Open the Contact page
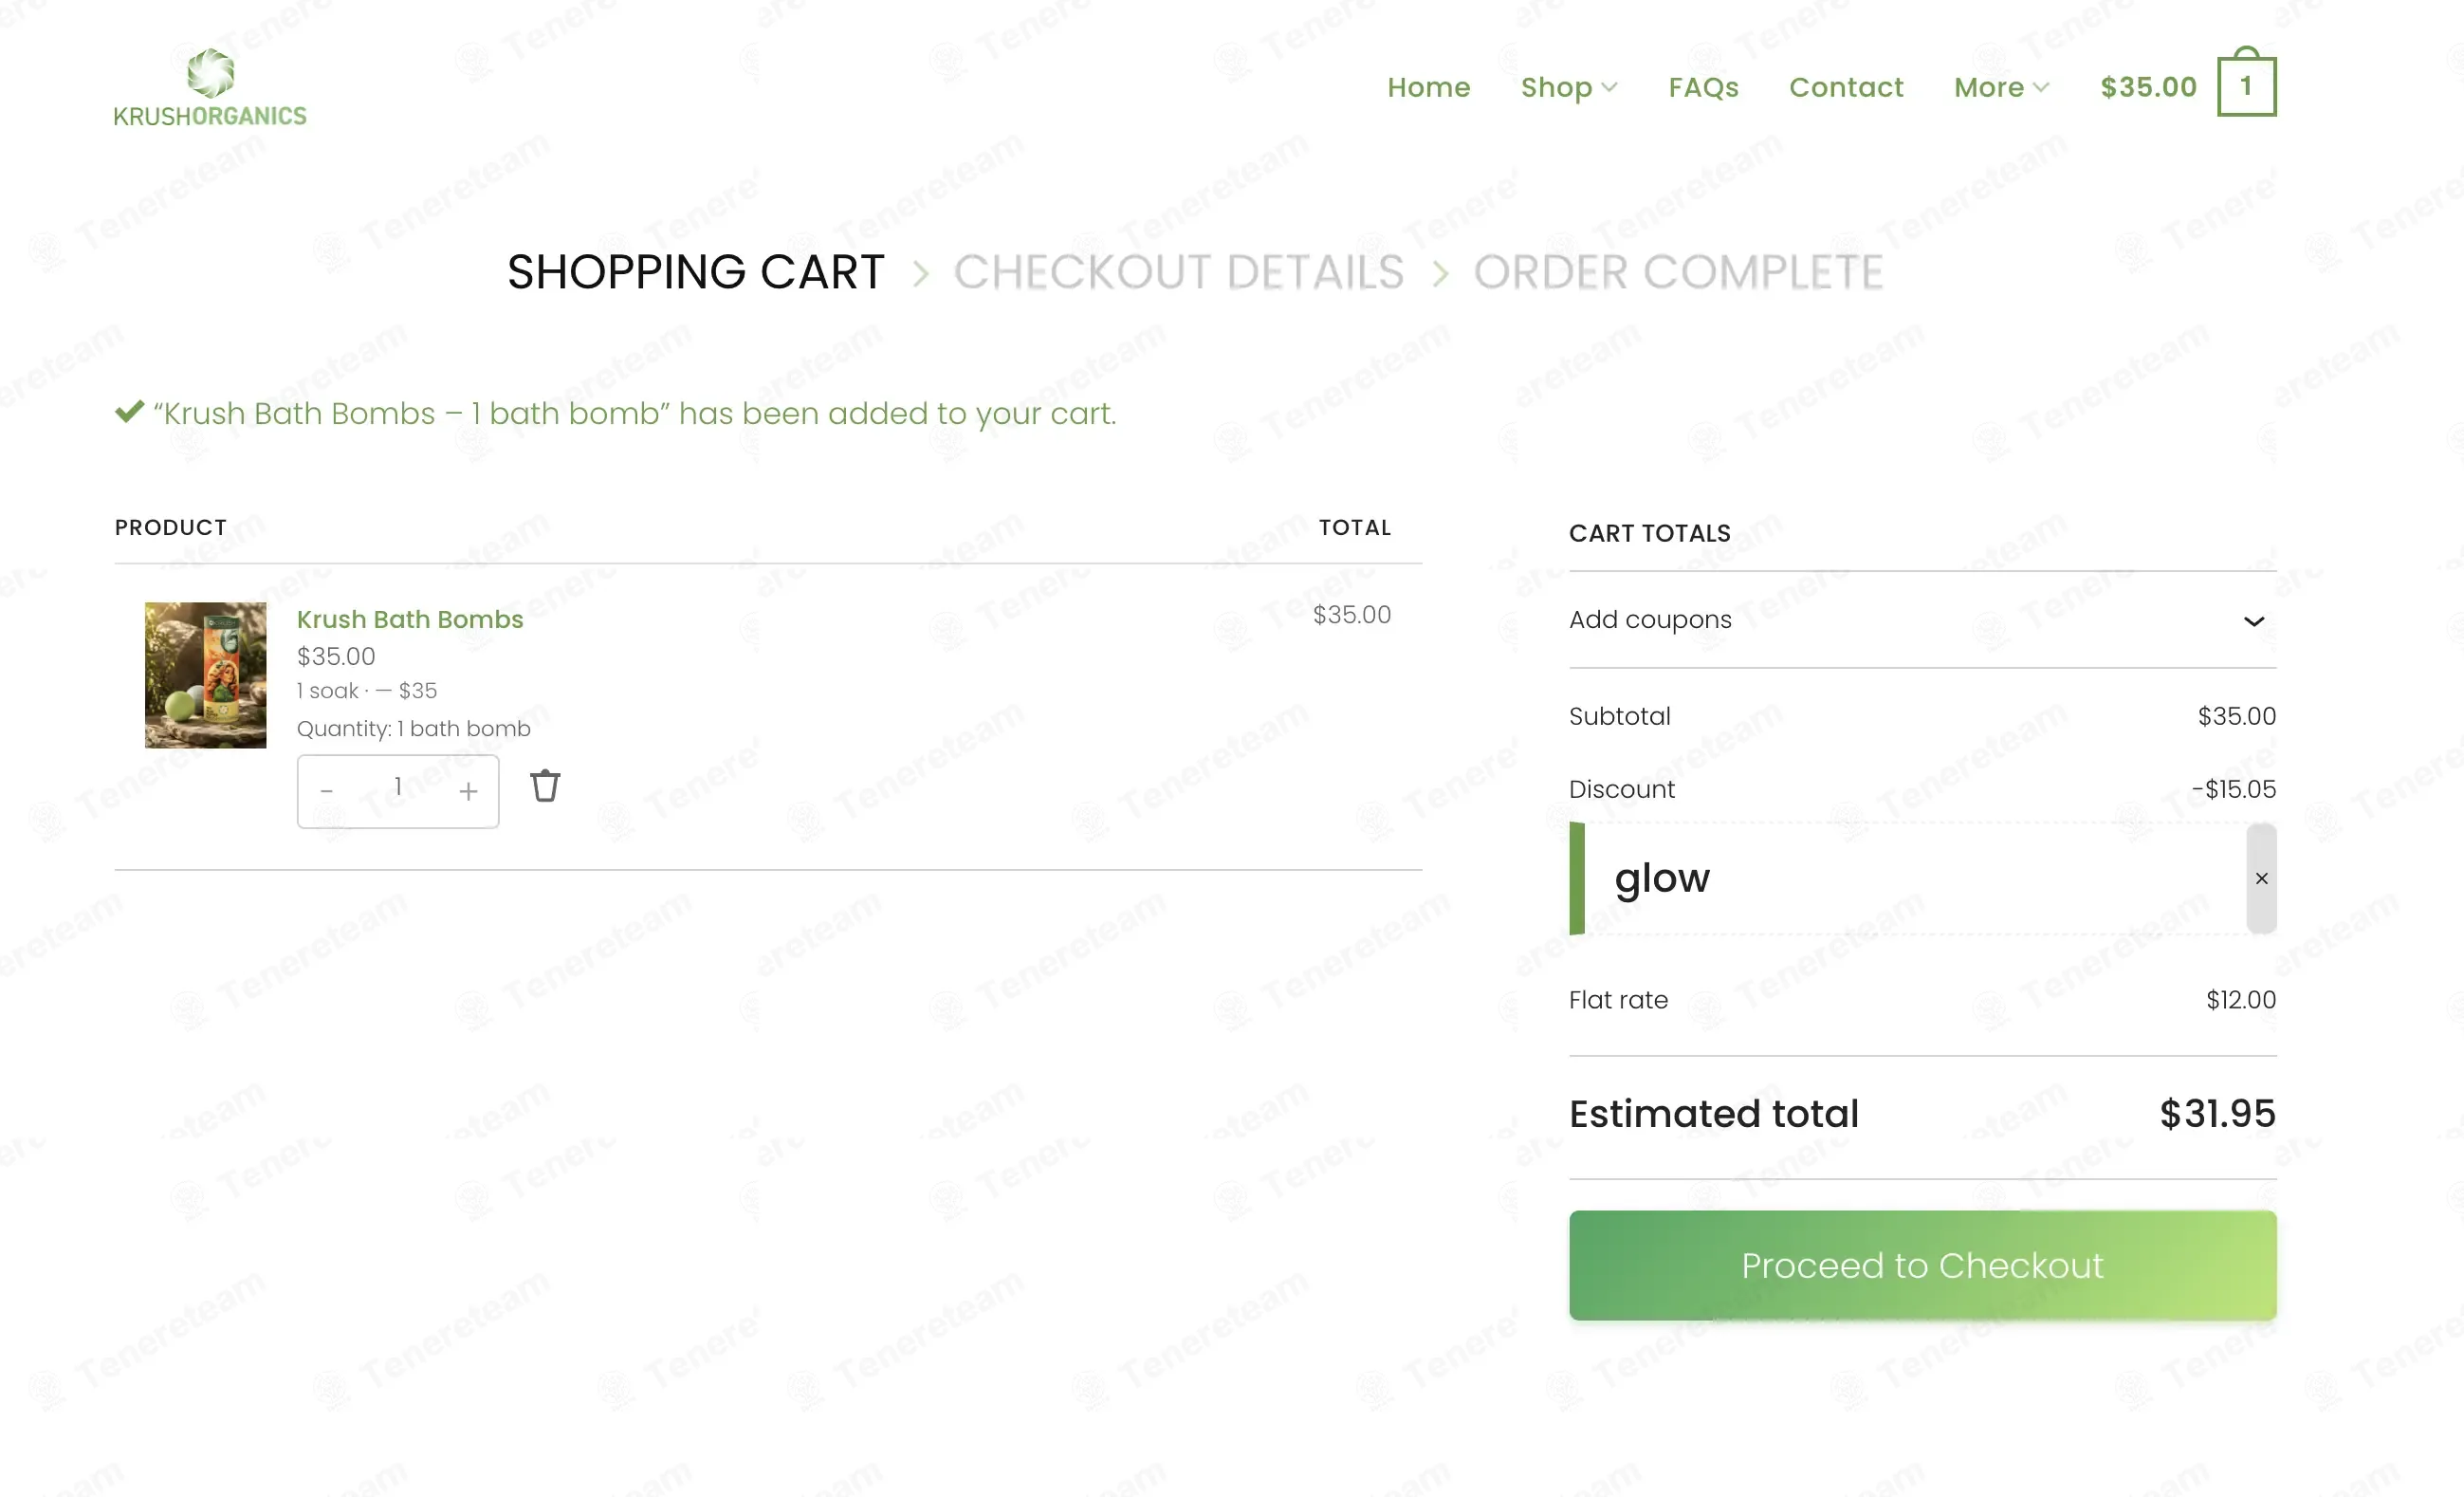The image size is (2464, 1497). [x=1846, y=87]
